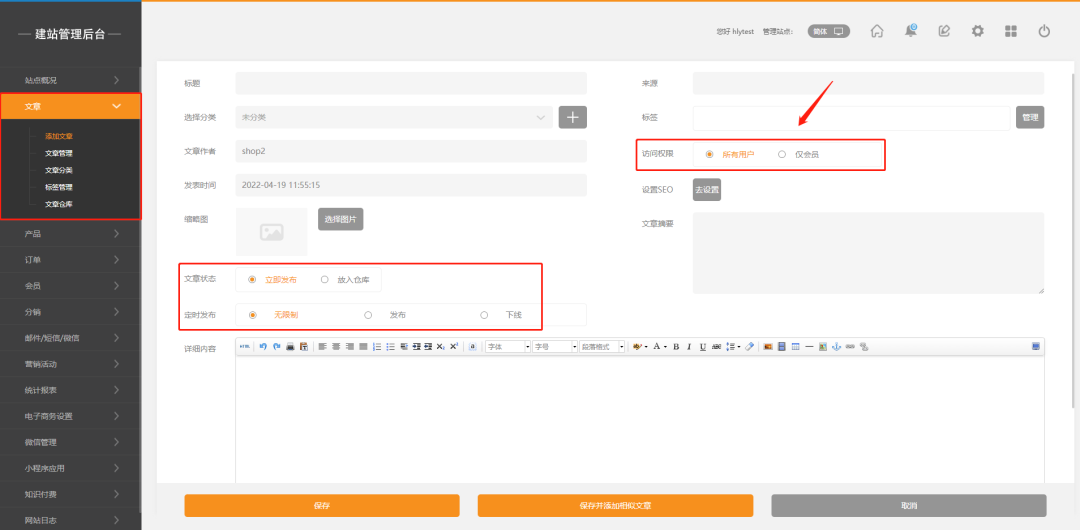
Task: Open 文章管理 in the sidebar submenu
Action: pyautogui.click(x=58, y=153)
